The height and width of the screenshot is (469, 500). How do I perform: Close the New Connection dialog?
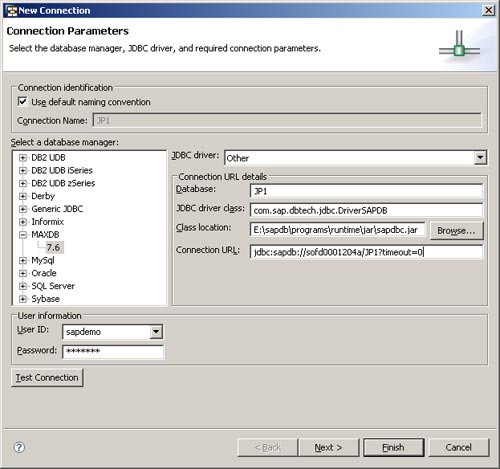click(x=488, y=10)
